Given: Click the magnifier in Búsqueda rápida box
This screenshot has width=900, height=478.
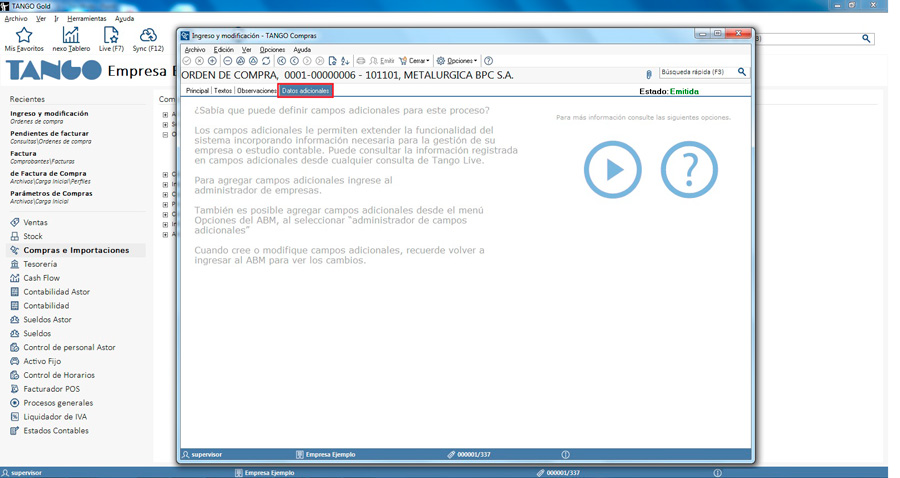Looking at the screenshot, I should [742, 72].
